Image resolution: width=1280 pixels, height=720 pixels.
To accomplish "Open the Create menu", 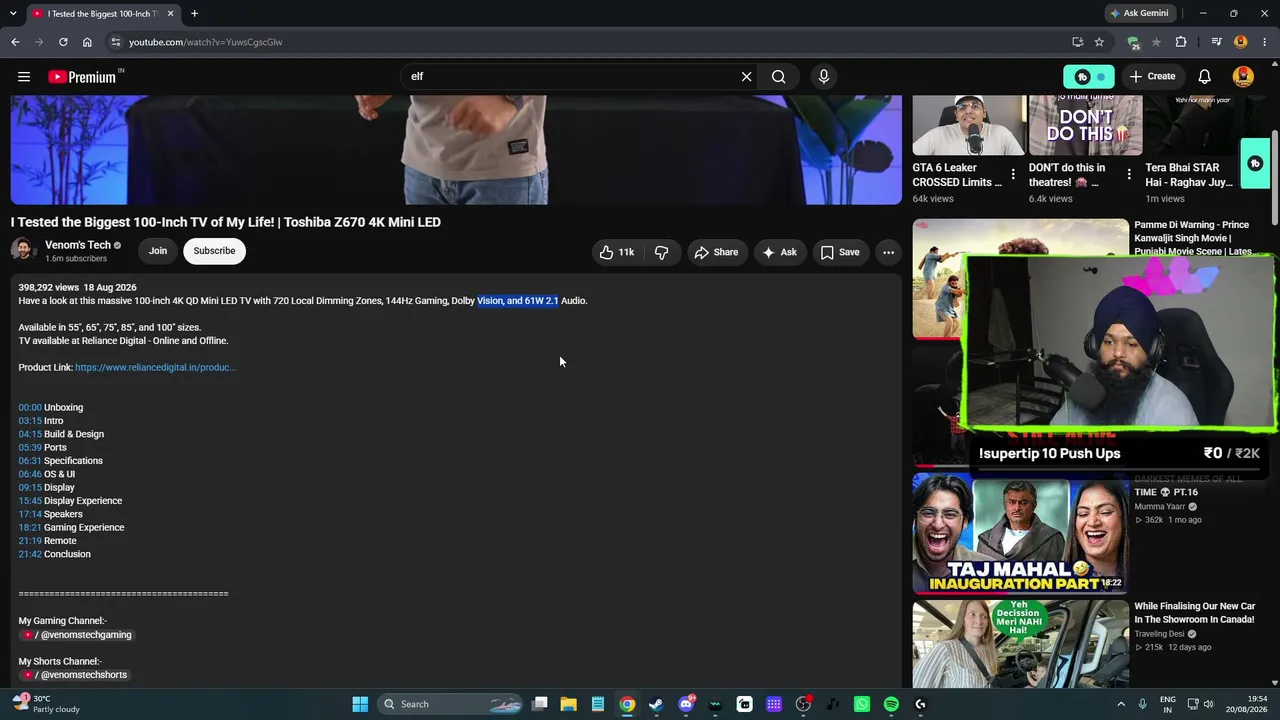I will point(1152,76).
